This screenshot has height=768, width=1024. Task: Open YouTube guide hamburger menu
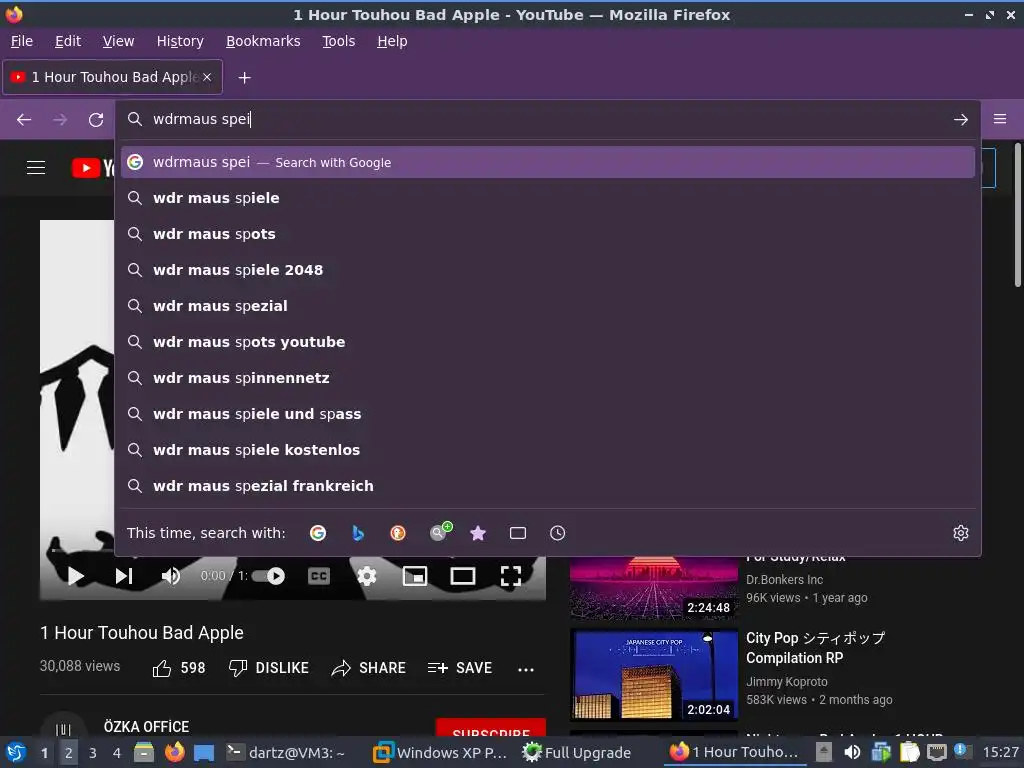36,168
